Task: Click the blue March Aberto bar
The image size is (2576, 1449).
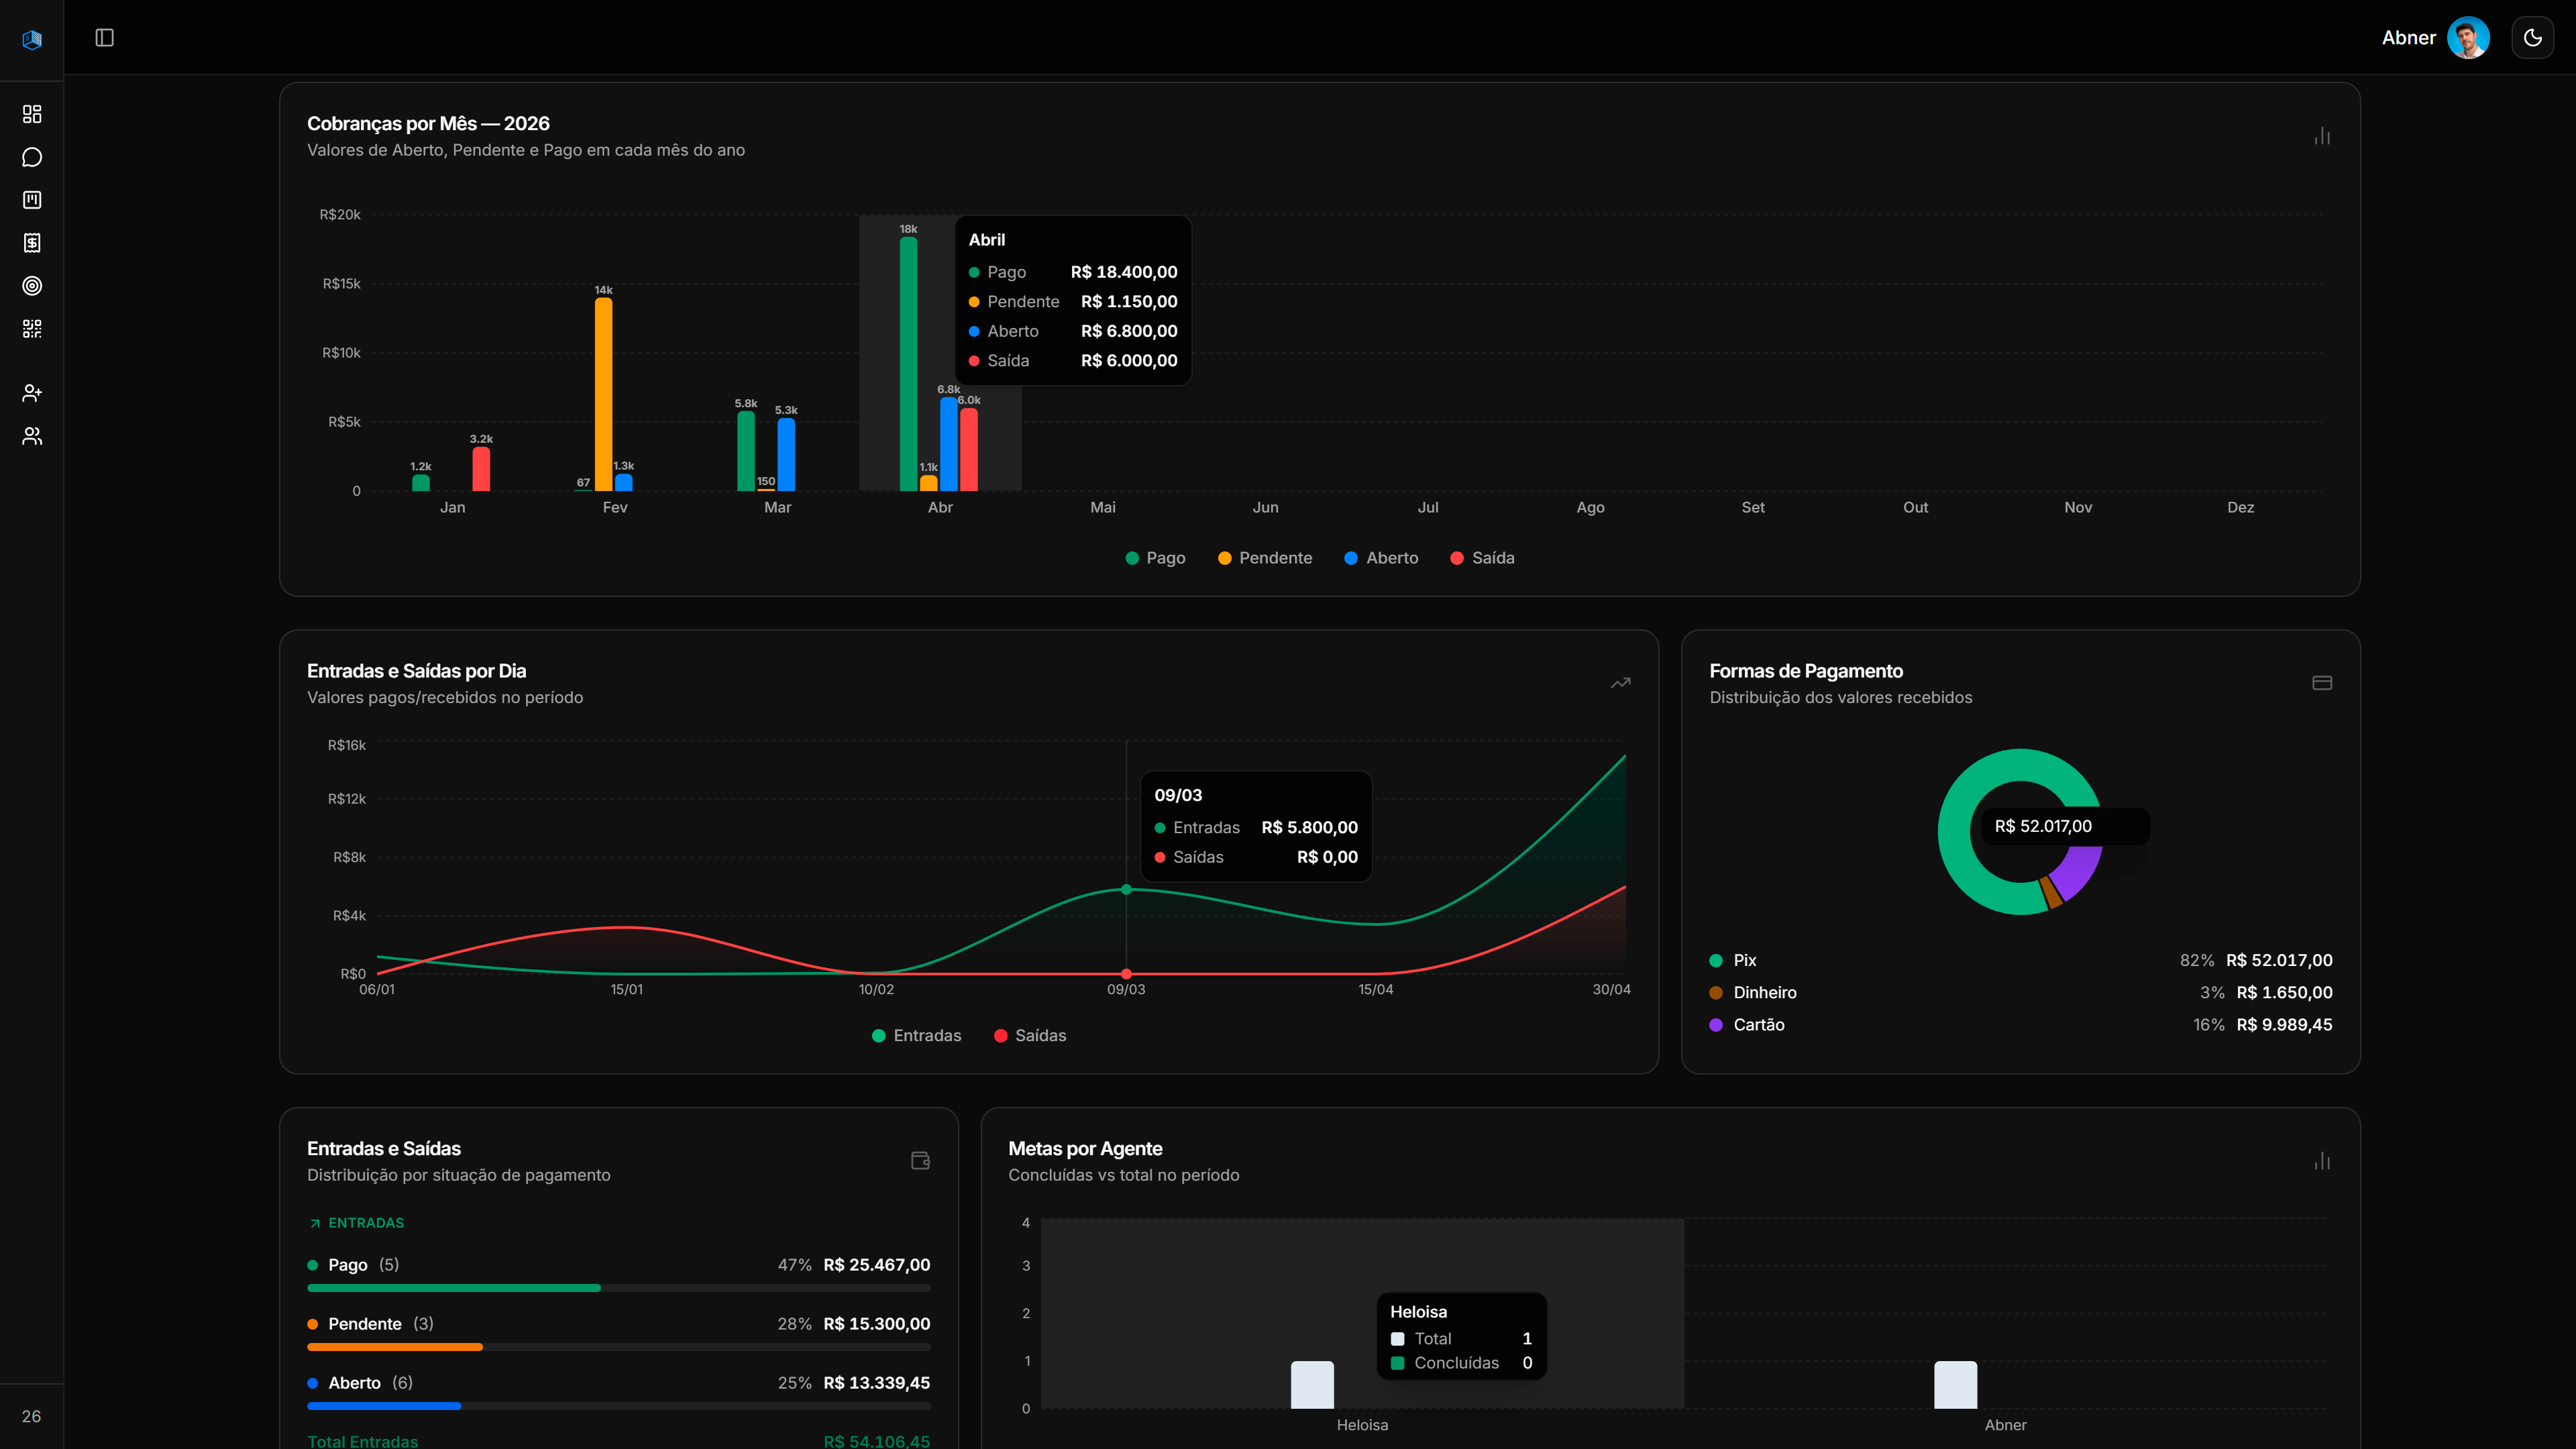Action: click(786, 454)
